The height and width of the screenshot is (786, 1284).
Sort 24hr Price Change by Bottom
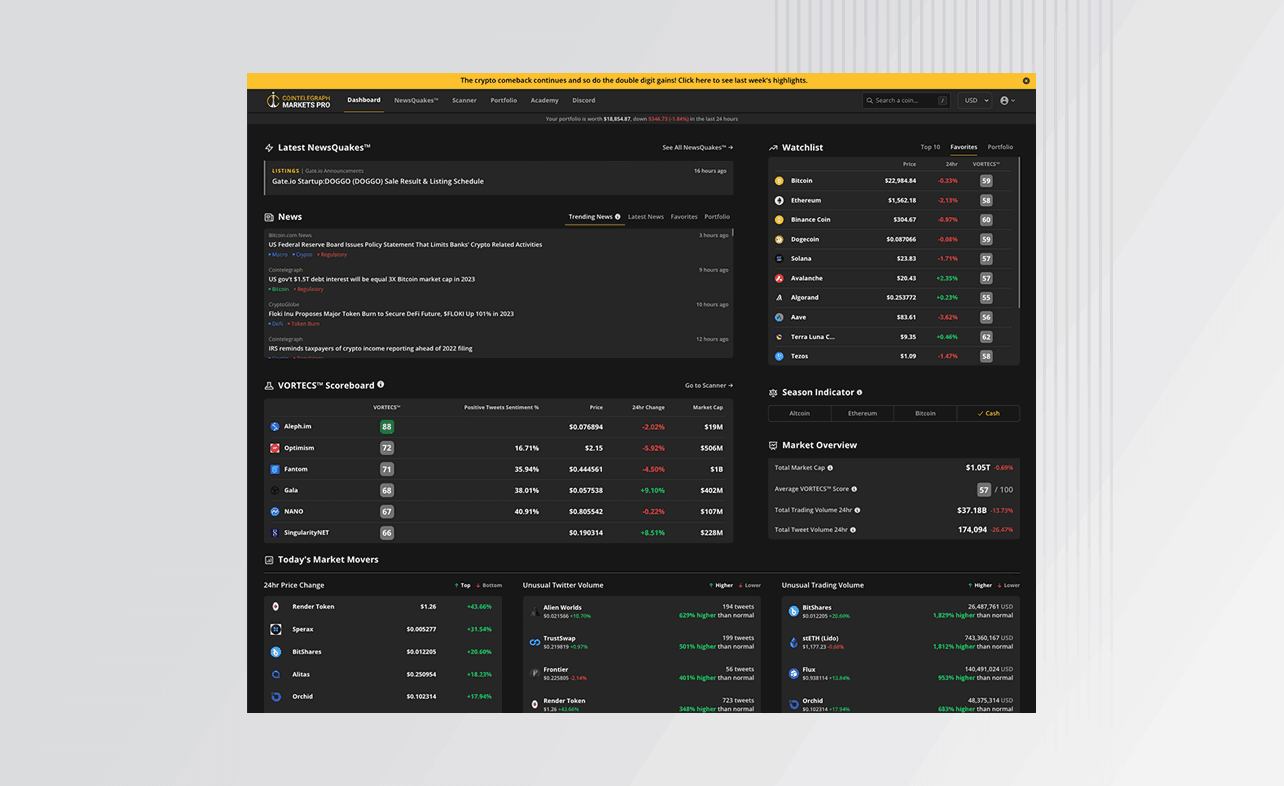tap(489, 586)
